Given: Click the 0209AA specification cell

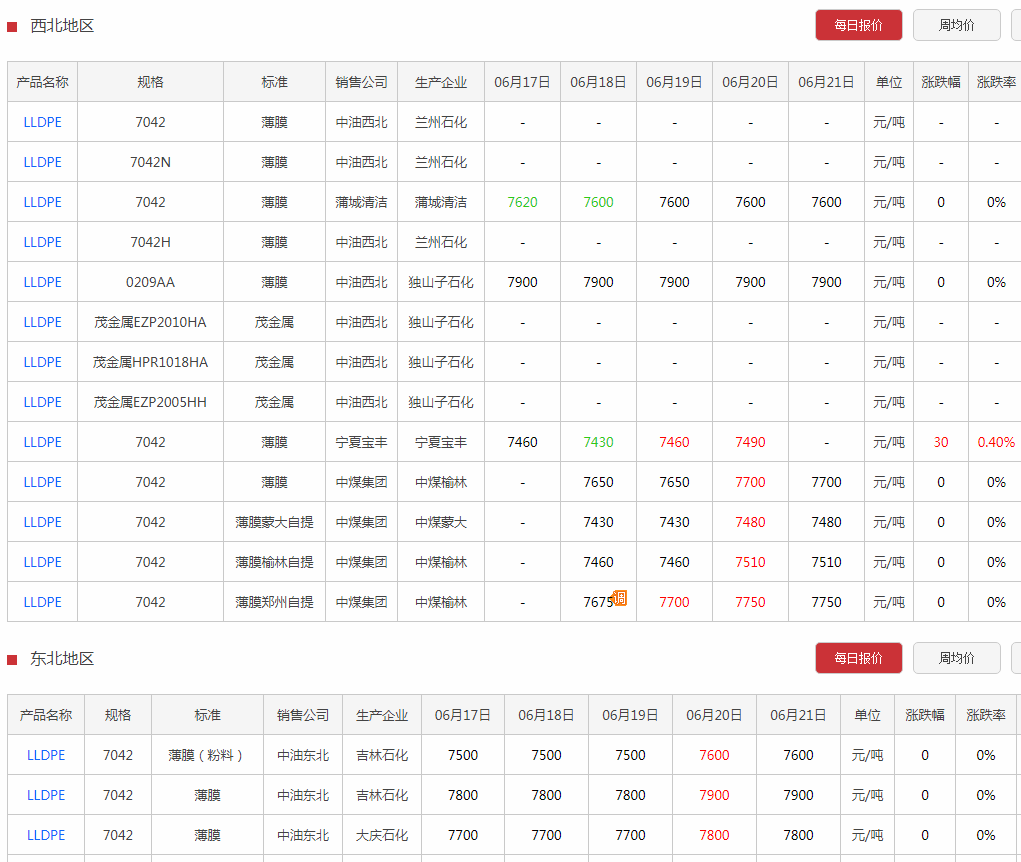Looking at the screenshot, I should click(150, 282).
